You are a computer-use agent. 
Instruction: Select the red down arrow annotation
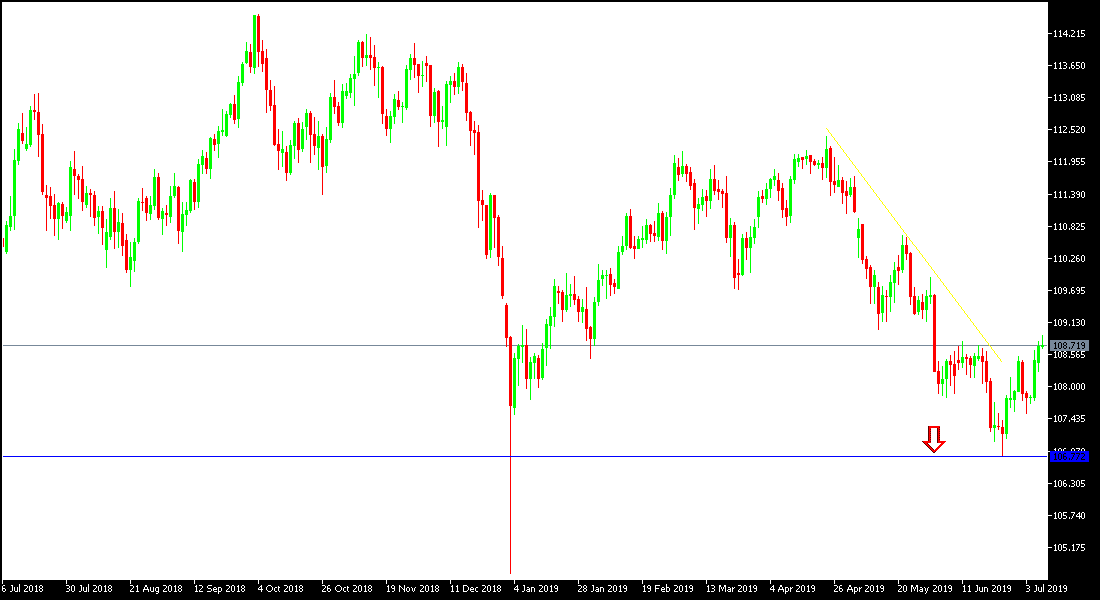pos(934,437)
